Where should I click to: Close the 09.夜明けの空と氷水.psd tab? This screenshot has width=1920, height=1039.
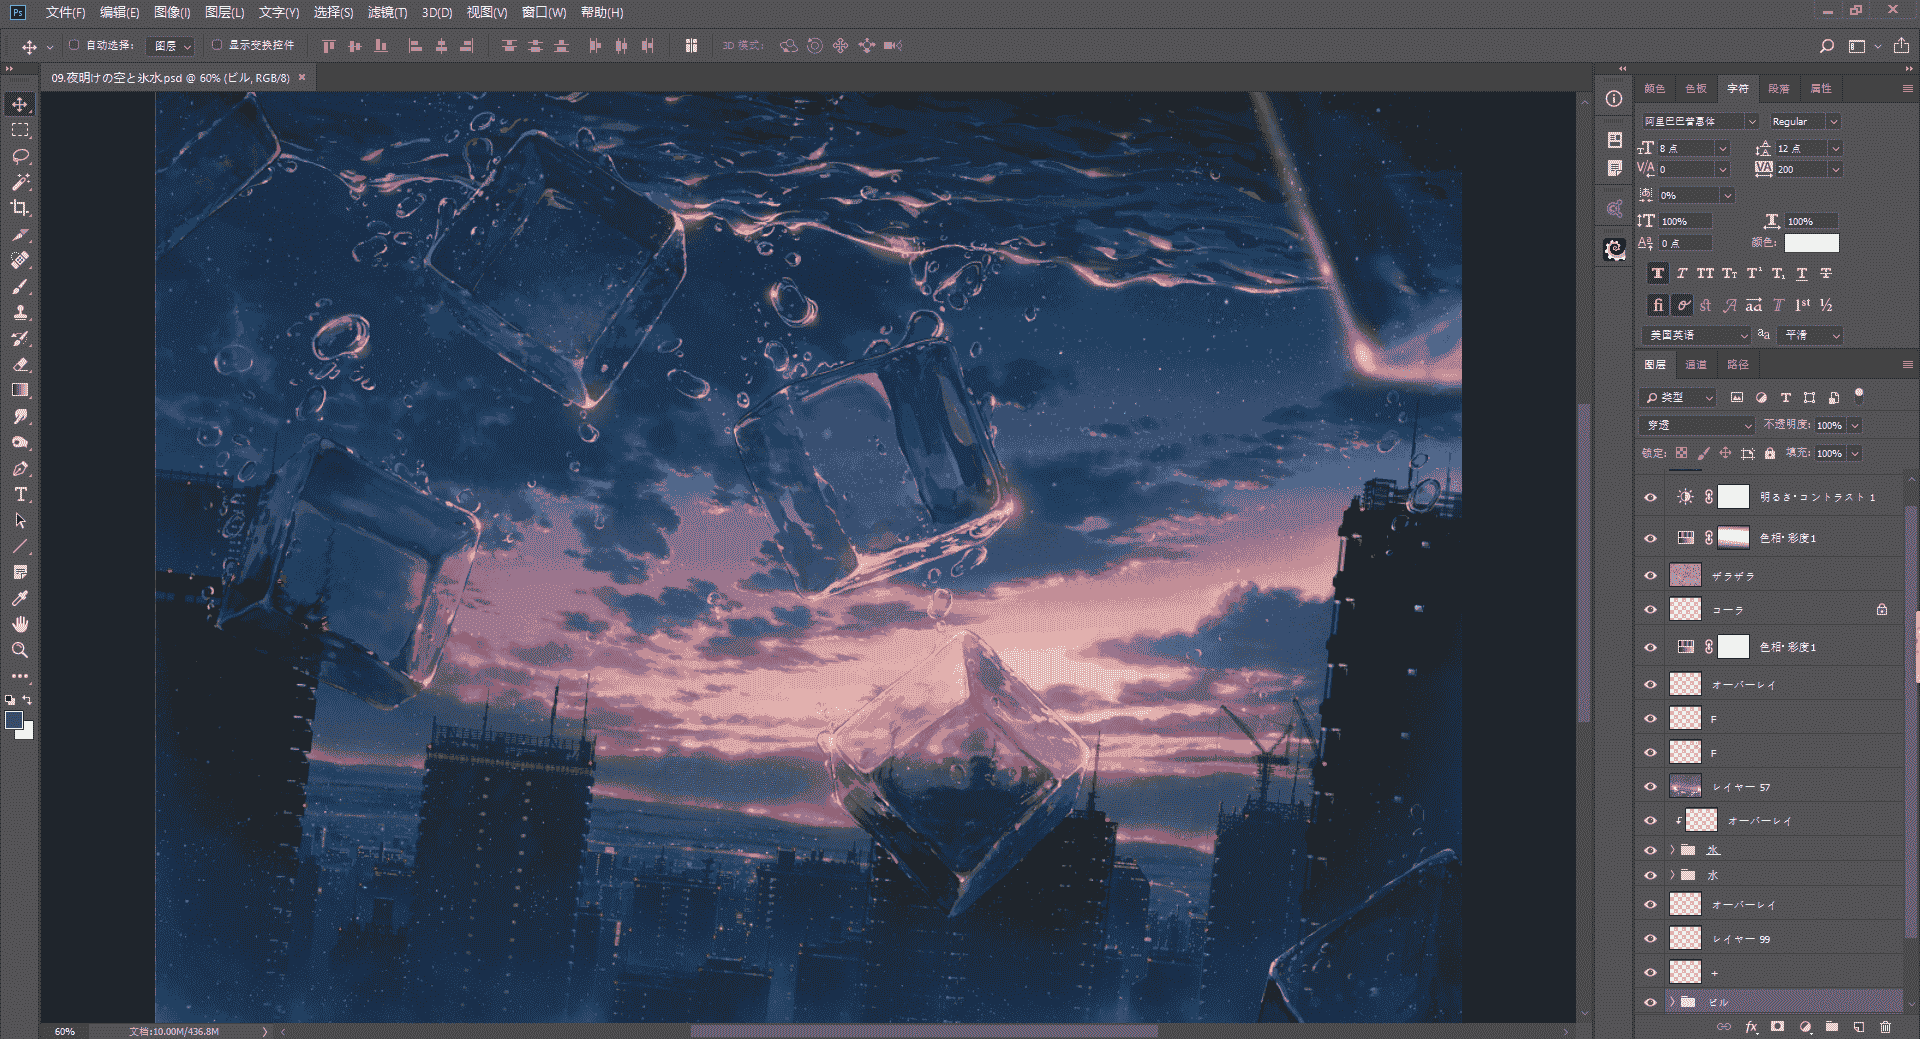302,77
